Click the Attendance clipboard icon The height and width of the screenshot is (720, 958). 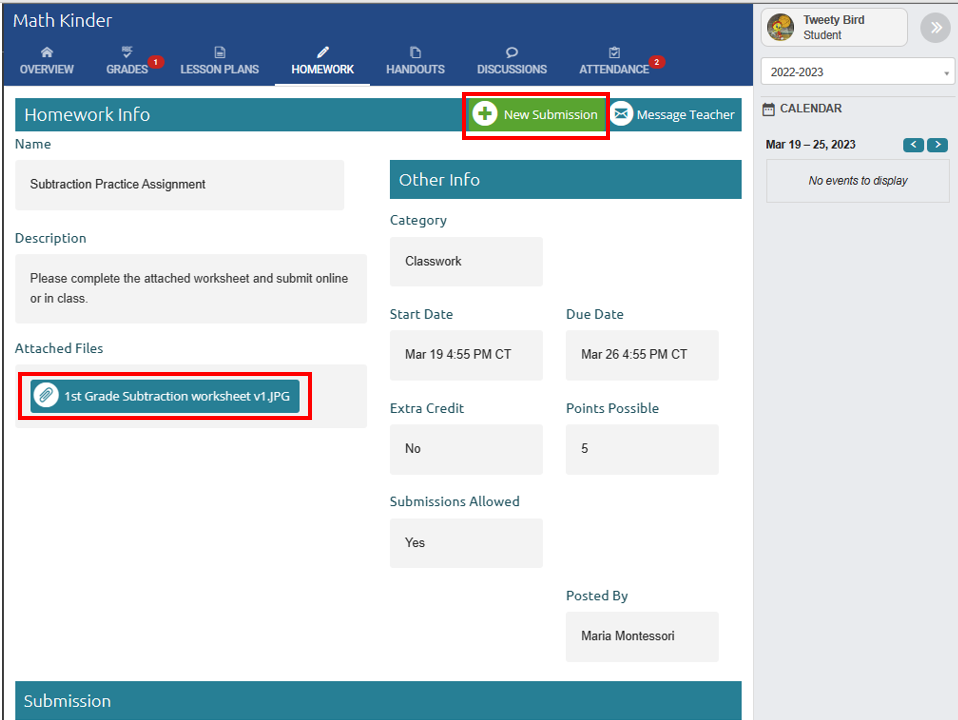point(614,52)
